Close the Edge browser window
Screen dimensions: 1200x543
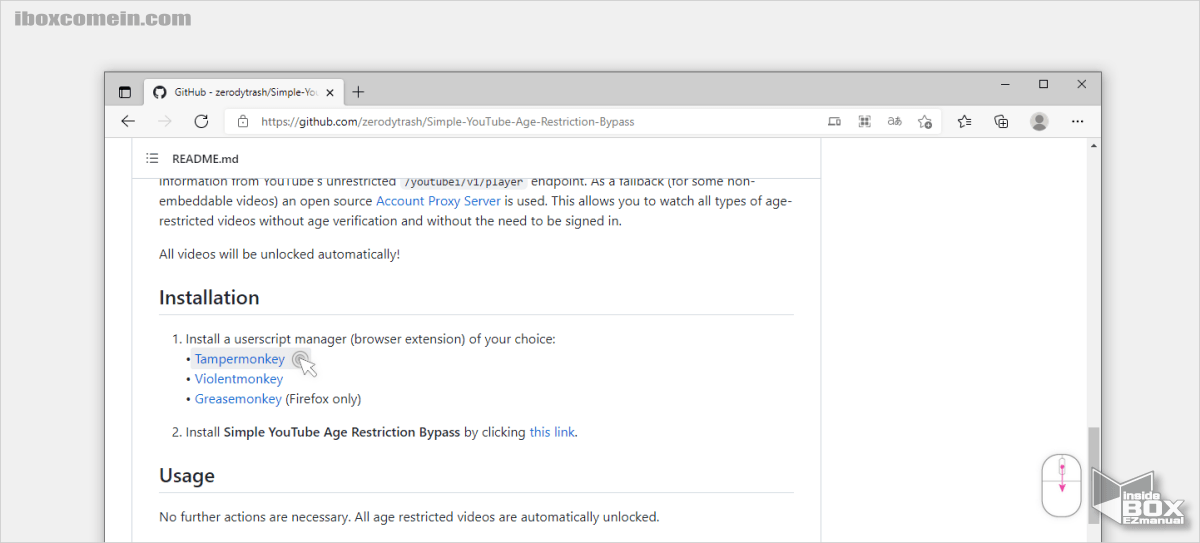[x=1081, y=85]
